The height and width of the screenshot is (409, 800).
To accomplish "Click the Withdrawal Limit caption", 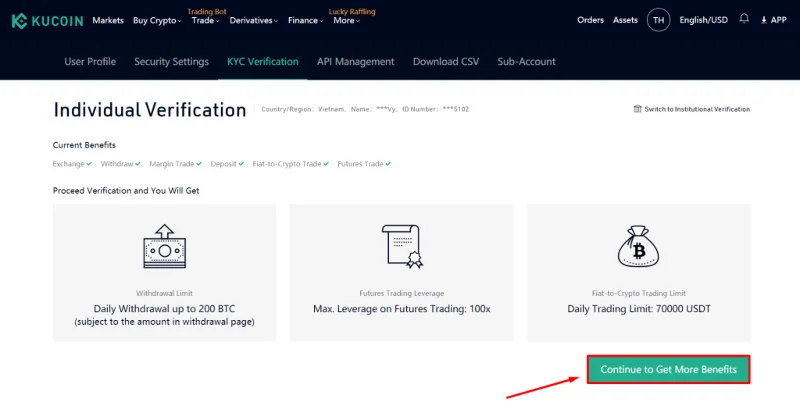I will tap(164, 293).
